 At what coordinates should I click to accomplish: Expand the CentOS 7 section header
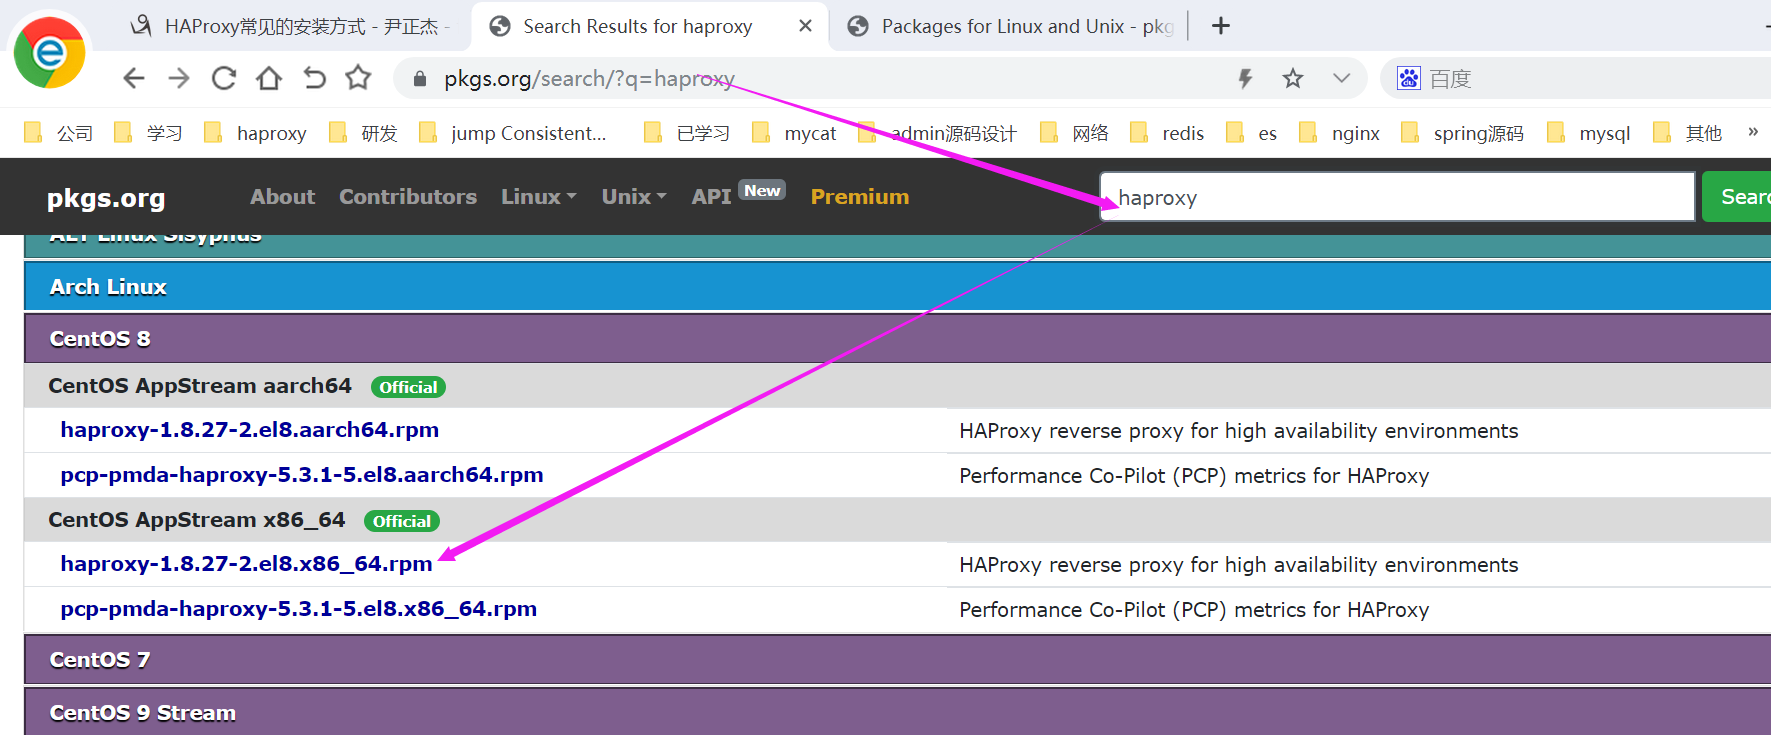(x=897, y=660)
